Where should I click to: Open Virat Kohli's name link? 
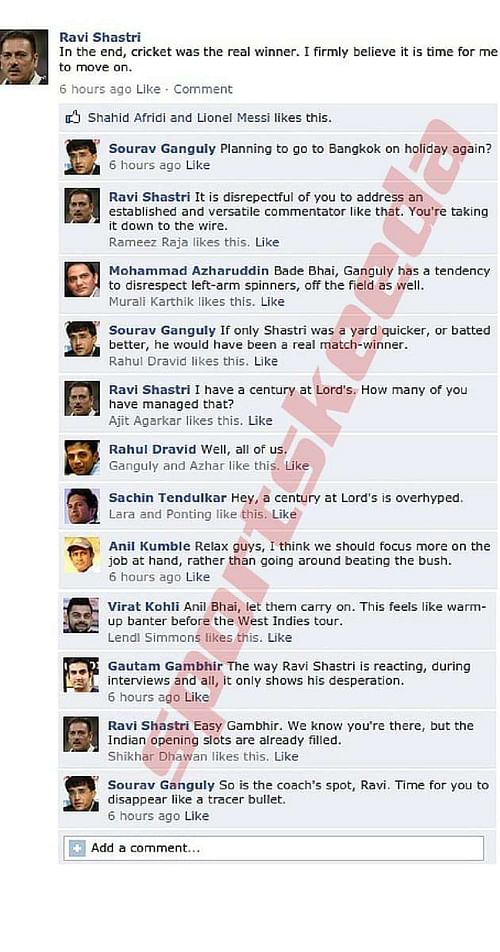(x=143, y=607)
